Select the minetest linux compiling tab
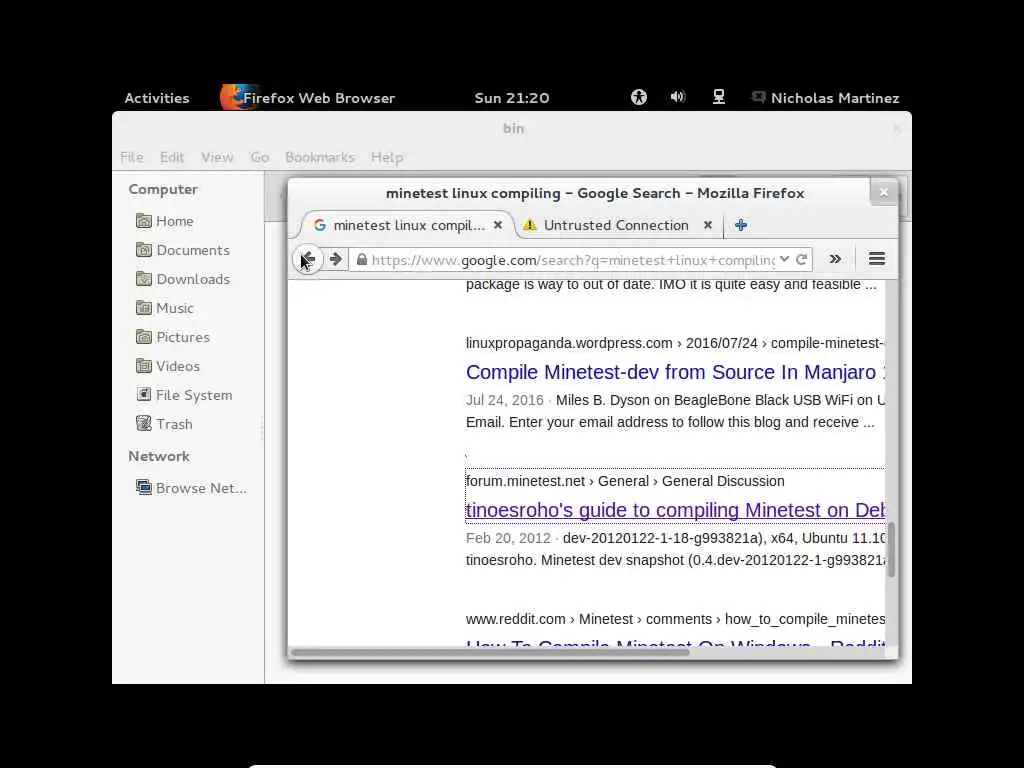The image size is (1024, 768). pyautogui.click(x=408, y=225)
